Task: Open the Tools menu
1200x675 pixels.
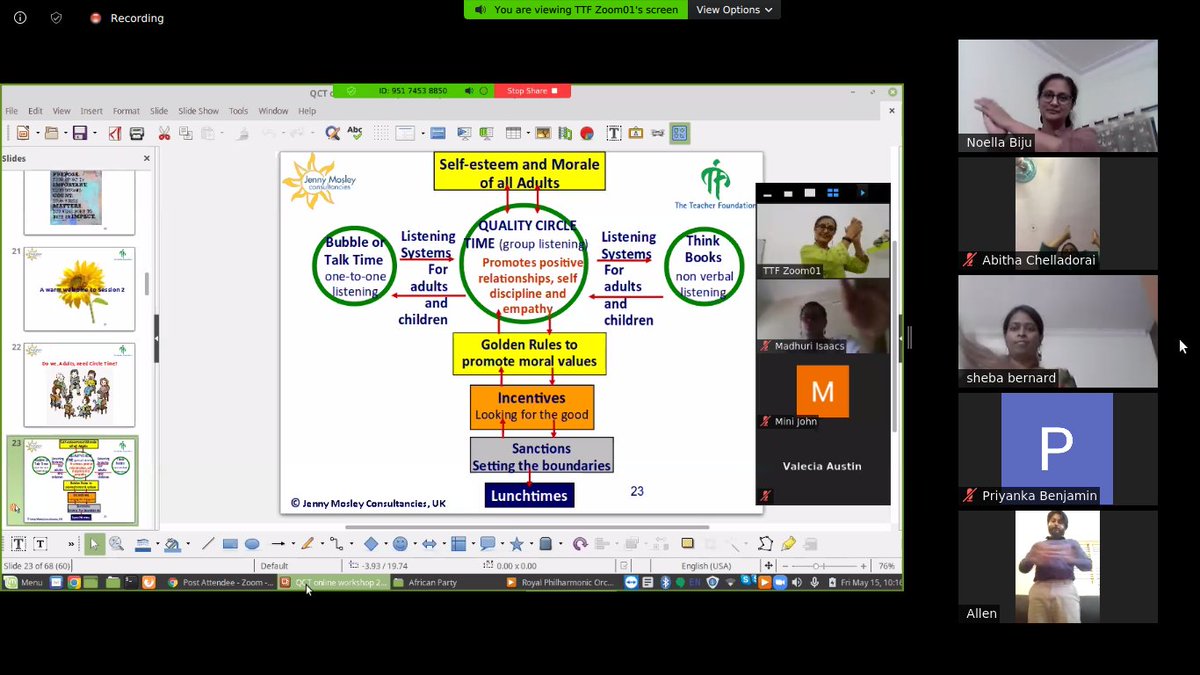Action: [x=238, y=111]
